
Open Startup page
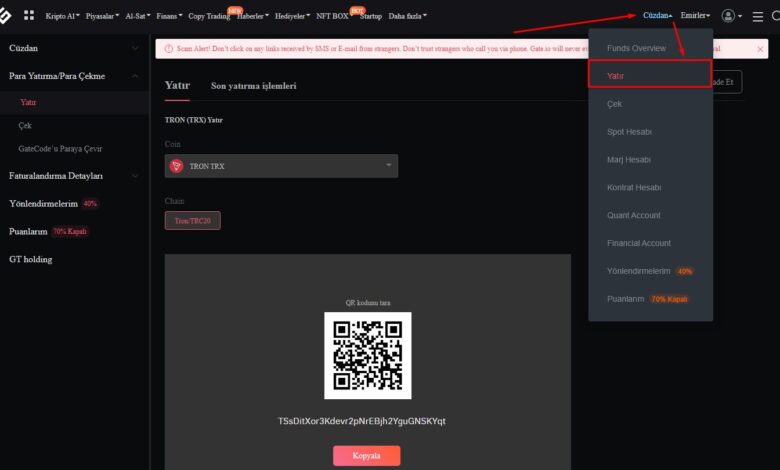click(x=371, y=16)
